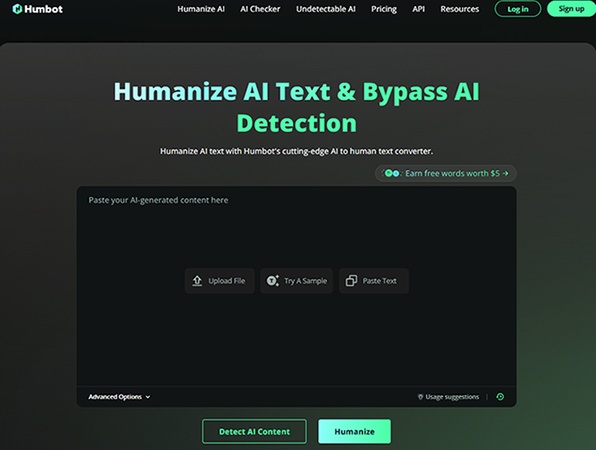Click the upload arrow icon

click(197, 281)
